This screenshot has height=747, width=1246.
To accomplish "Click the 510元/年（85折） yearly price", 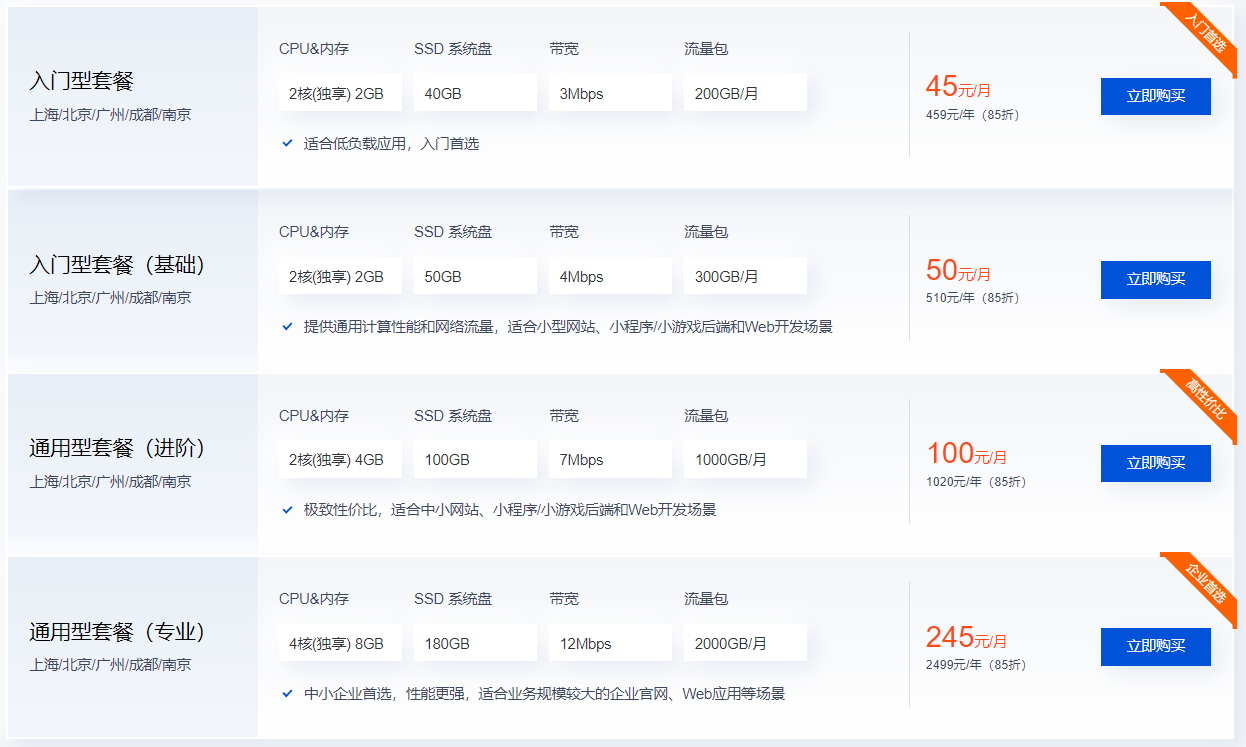I will coord(972,297).
